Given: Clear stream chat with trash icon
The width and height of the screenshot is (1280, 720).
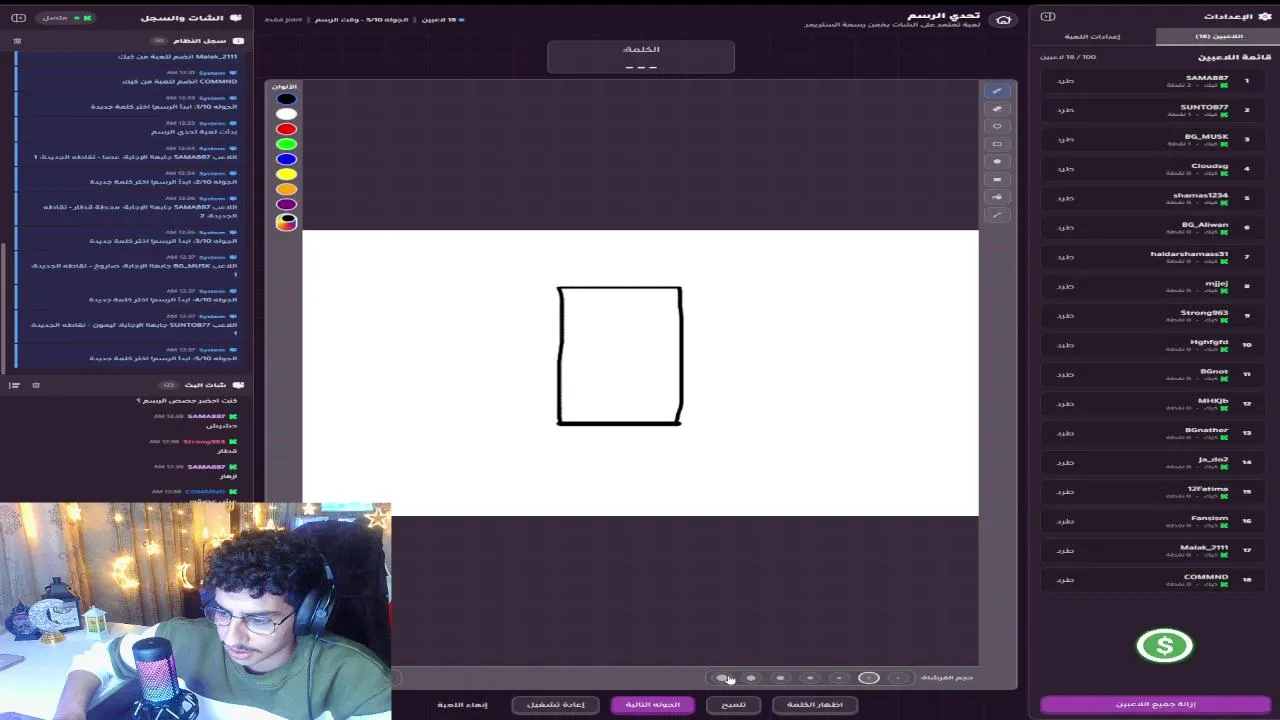Looking at the screenshot, I should coord(36,385).
